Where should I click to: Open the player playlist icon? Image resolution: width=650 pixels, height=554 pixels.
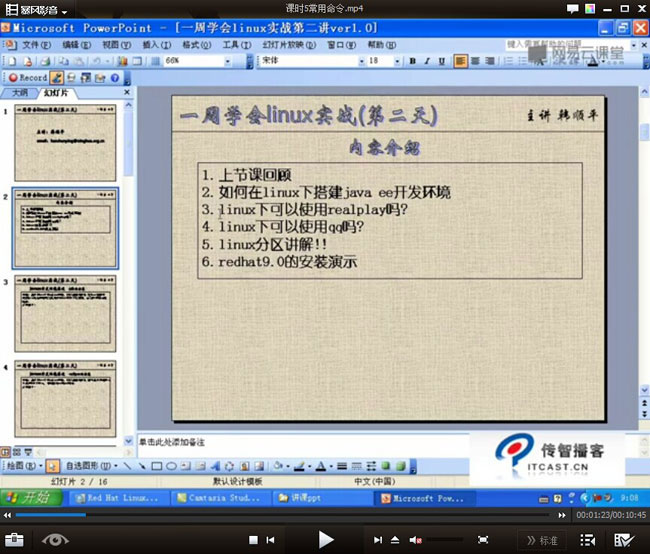pos(588,540)
